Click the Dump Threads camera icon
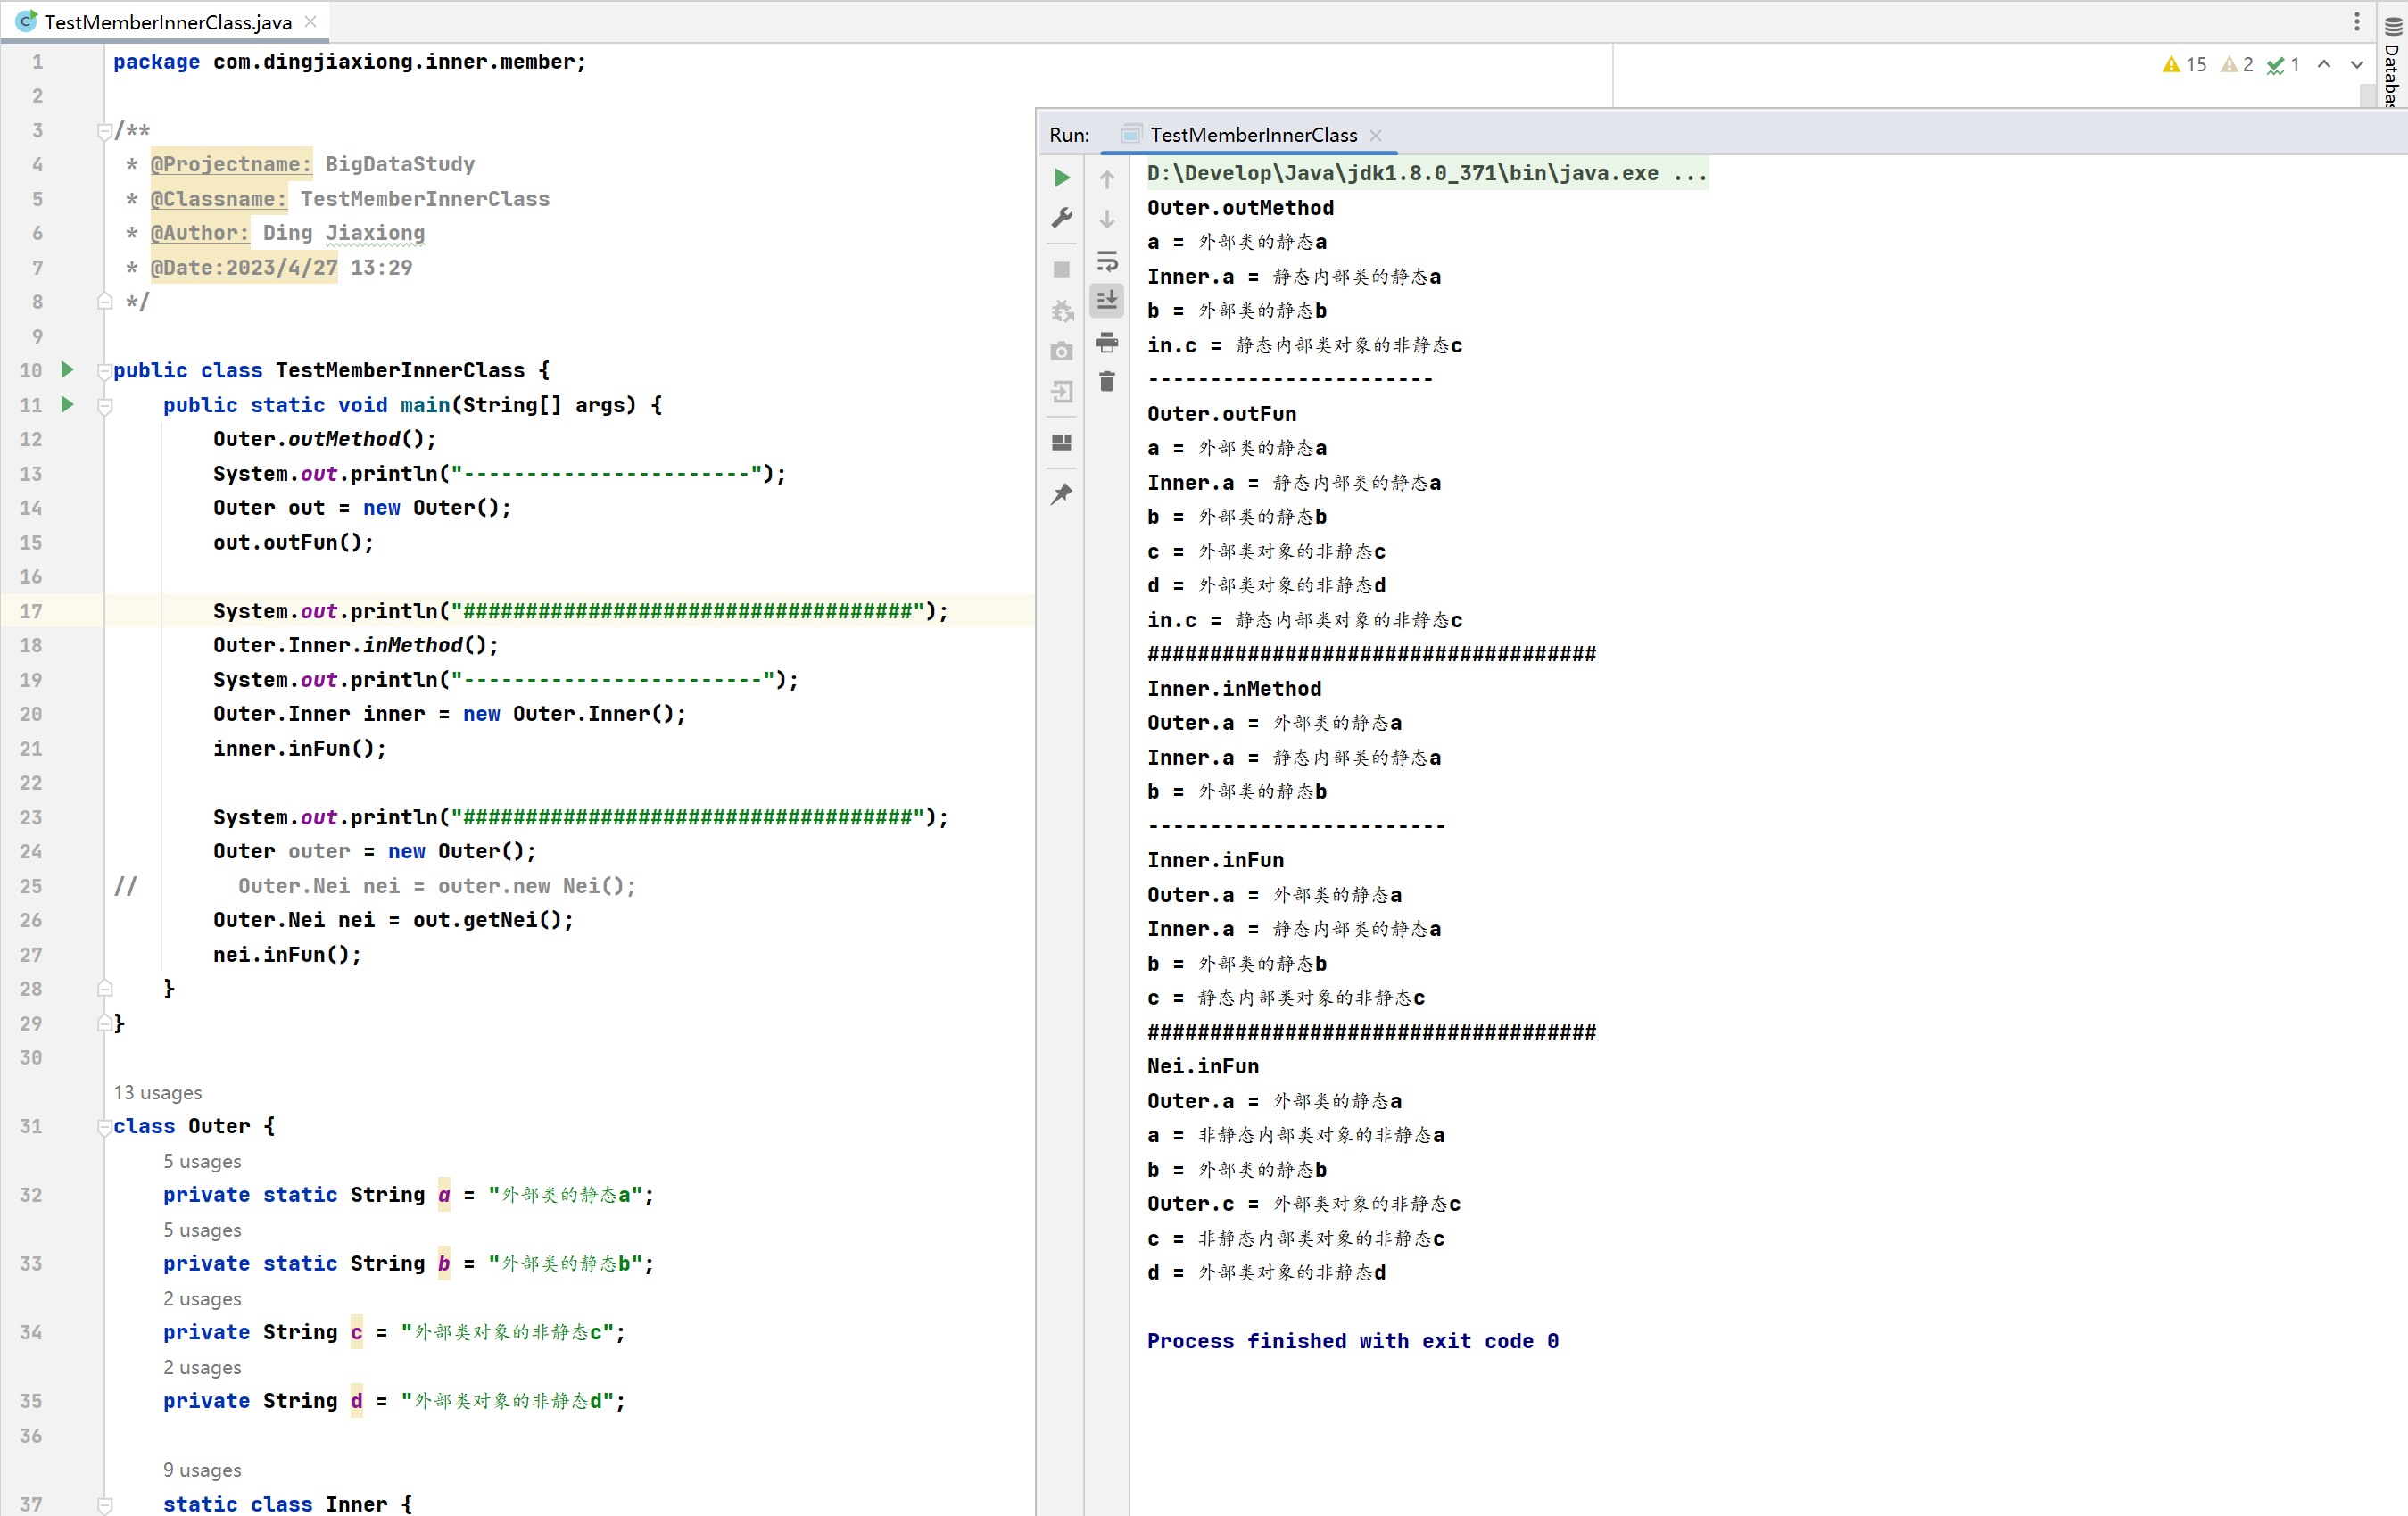The image size is (2408, 1516). point(1062,351)
